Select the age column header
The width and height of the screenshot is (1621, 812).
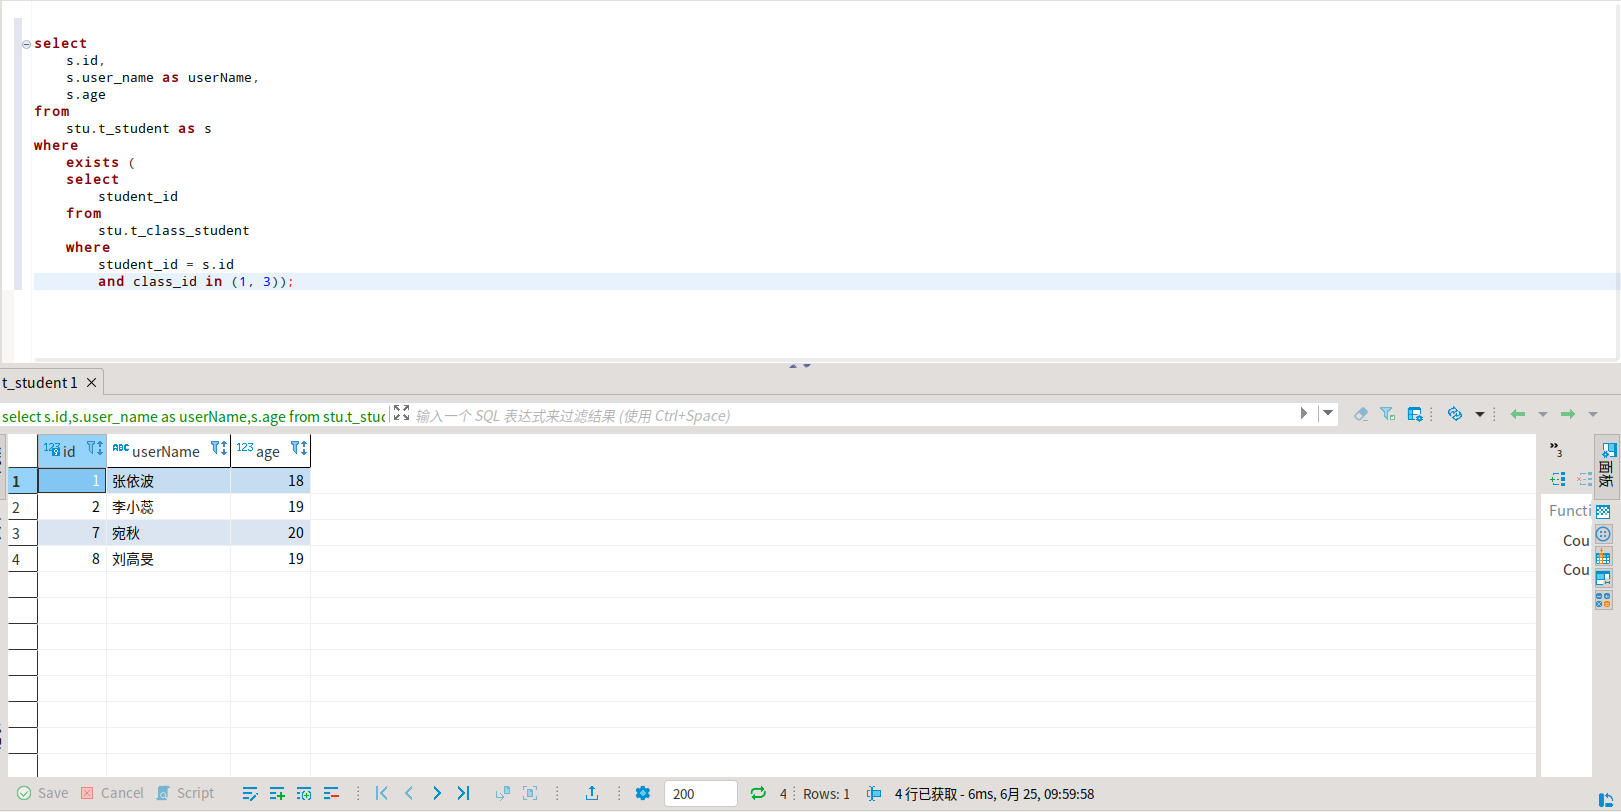point(270,451)
